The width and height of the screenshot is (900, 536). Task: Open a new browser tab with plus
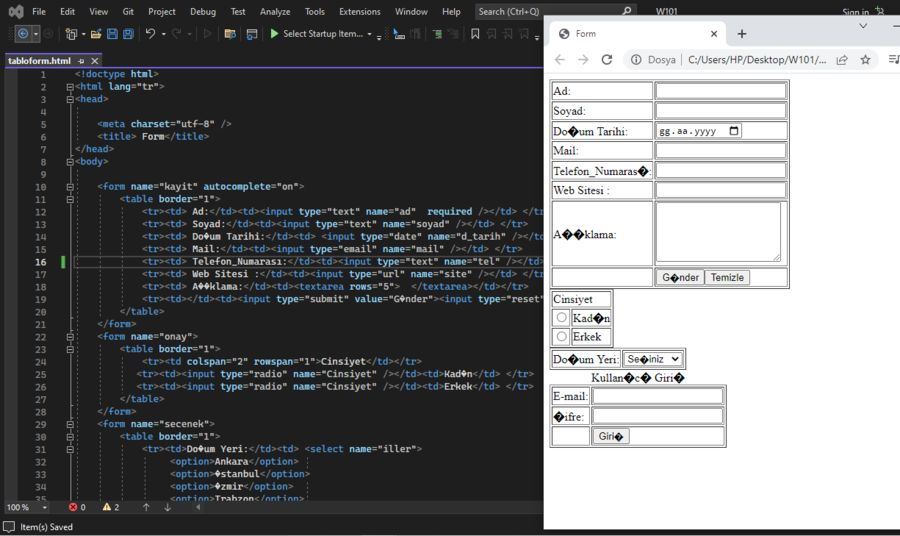point(742,34)
